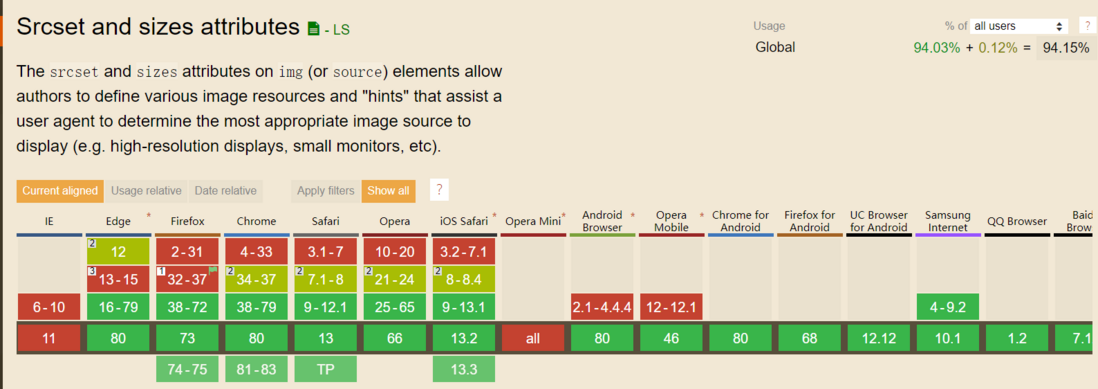This screenshot has height=389, width=1098.
Task: Click the red IE 11 support cell
Action: [49, 339]
